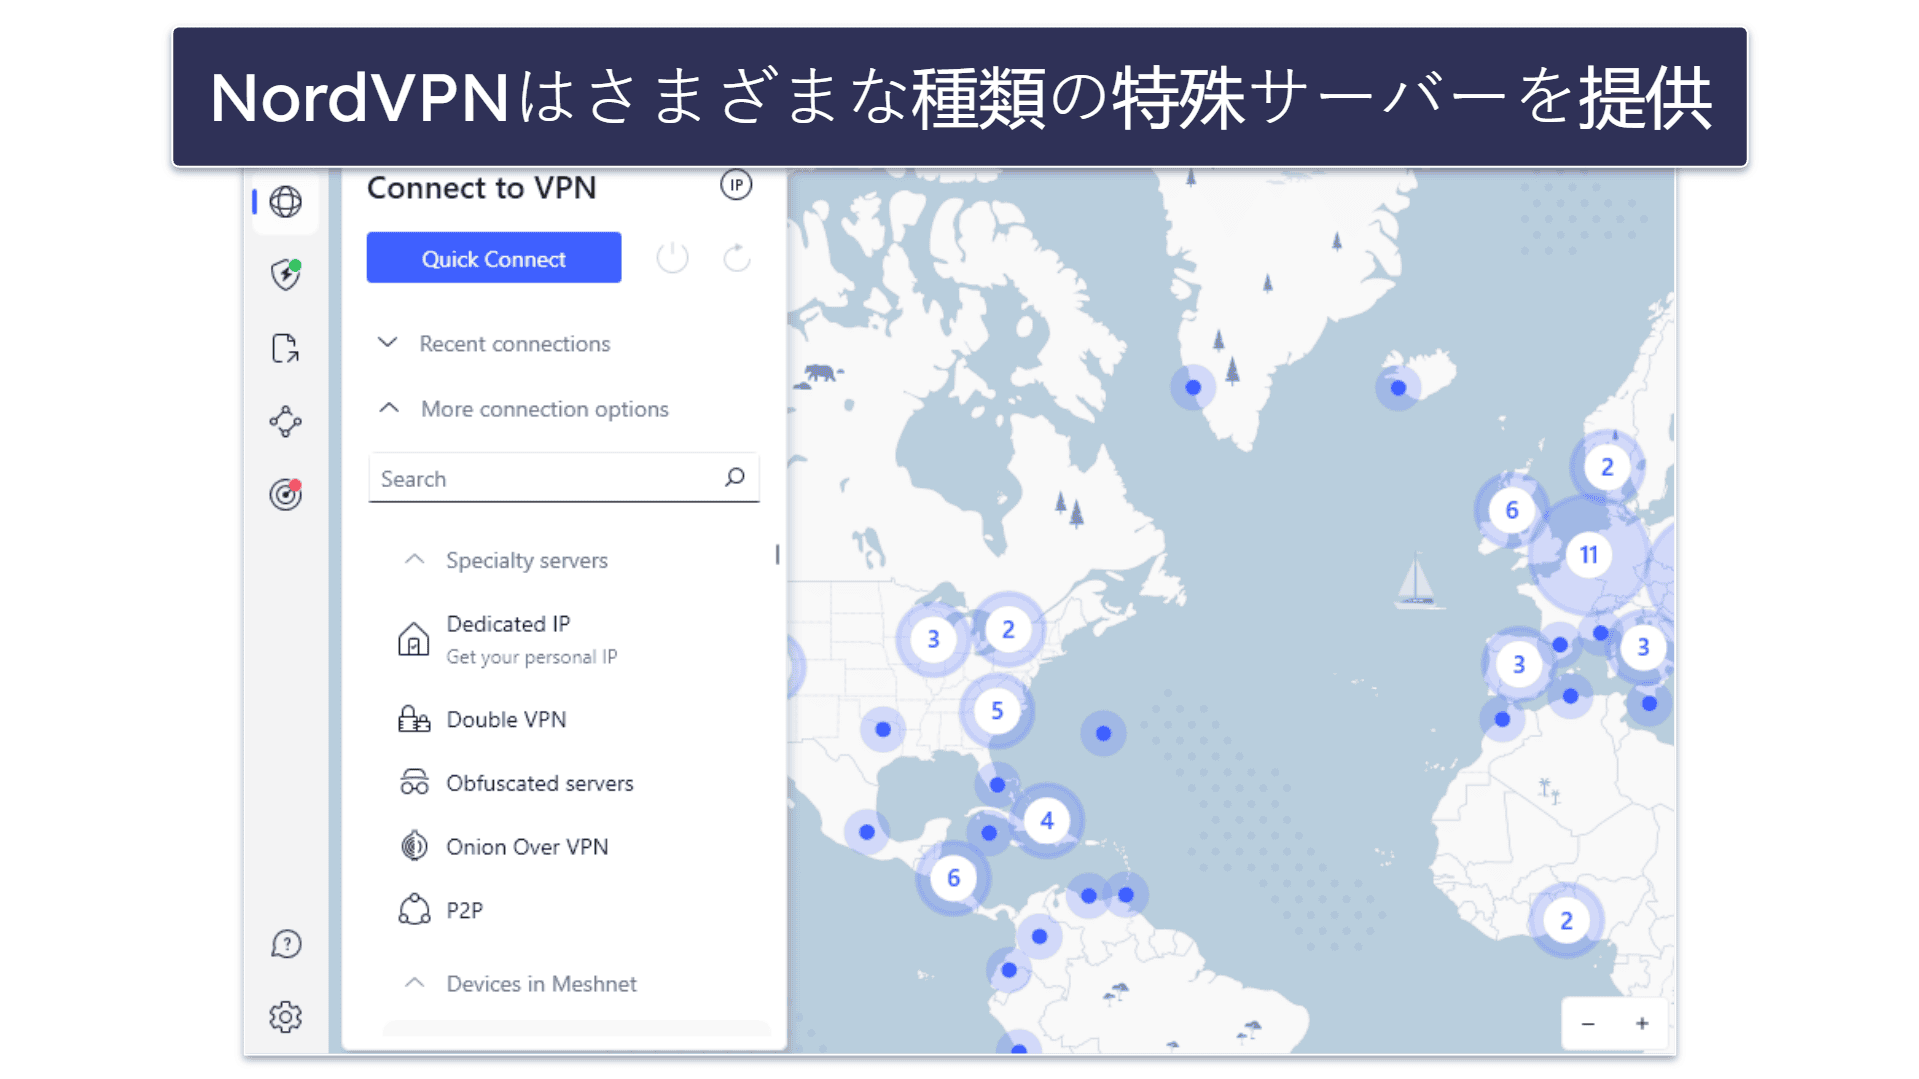Zoom in the map with plus button
Screen dimensions: 1919x1079
[1642, 1023]
